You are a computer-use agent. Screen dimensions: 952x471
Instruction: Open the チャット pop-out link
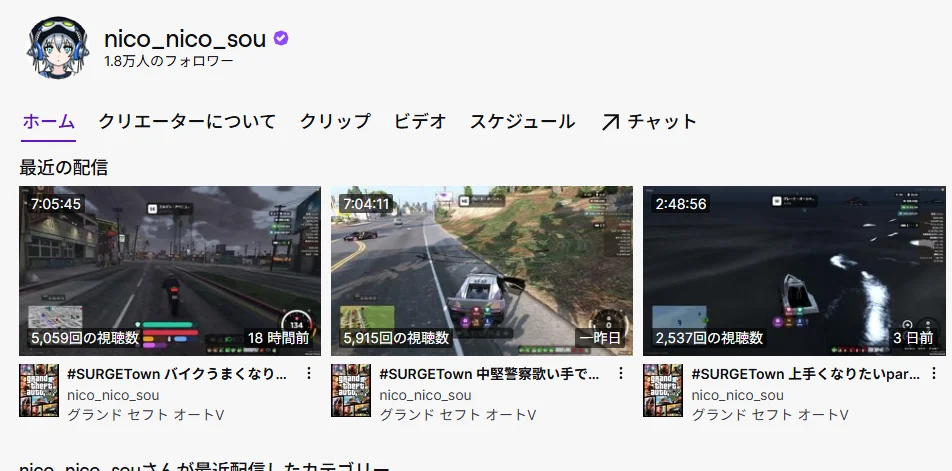649,121
